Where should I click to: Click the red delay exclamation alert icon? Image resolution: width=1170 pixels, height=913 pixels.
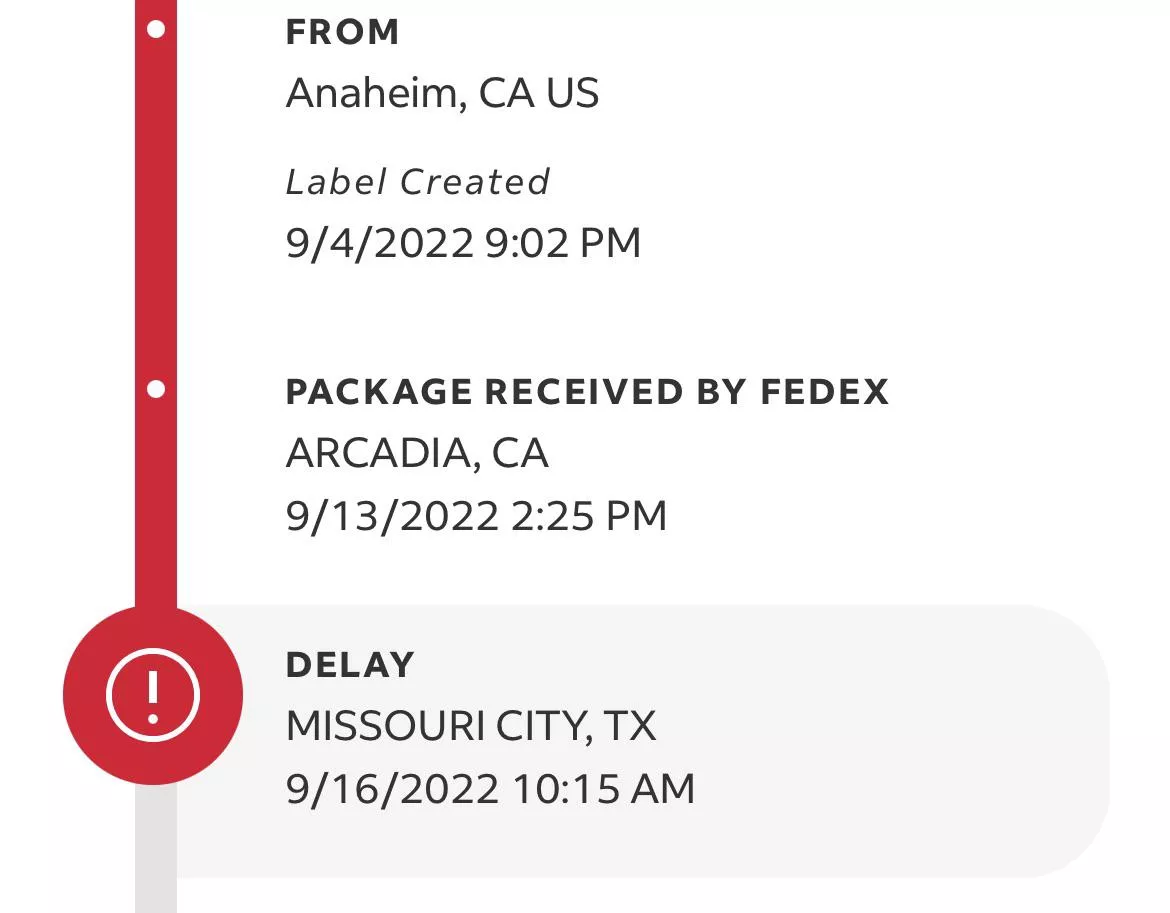(x=153, y=694)
